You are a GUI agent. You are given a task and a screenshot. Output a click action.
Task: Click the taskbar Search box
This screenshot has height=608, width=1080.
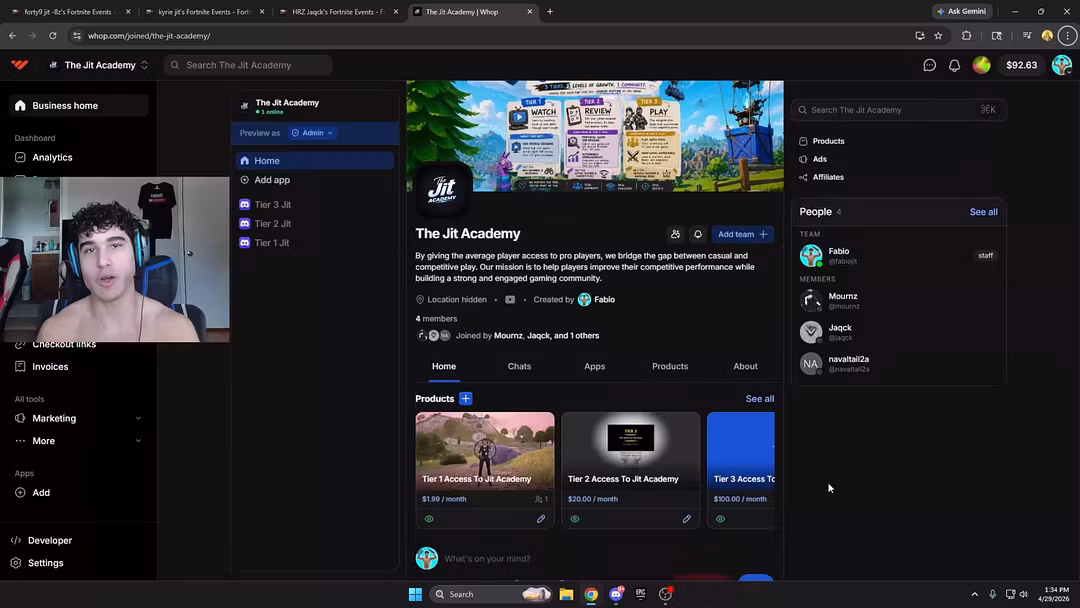pyautogui.click(x=490, y=594)
